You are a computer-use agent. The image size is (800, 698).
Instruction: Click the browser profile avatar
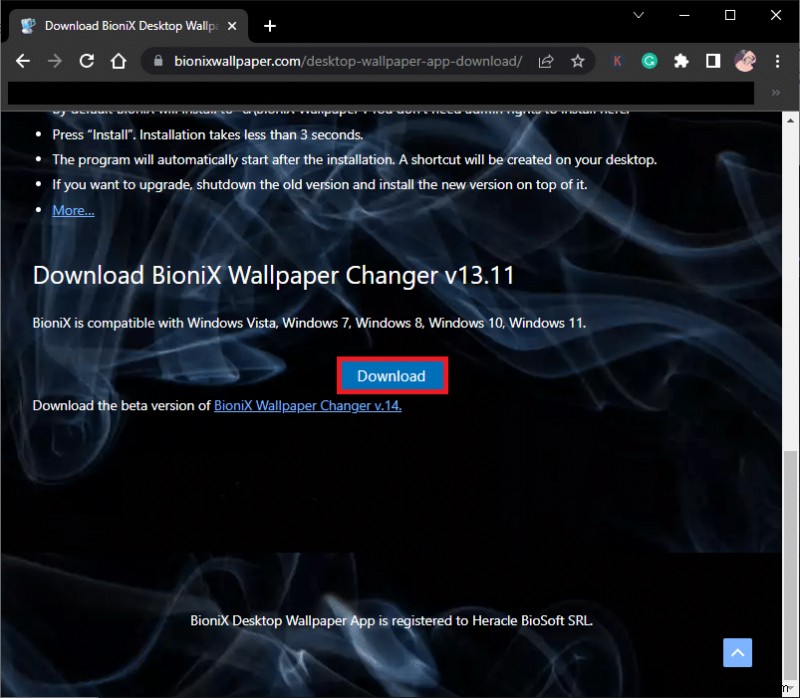(745, 61)
